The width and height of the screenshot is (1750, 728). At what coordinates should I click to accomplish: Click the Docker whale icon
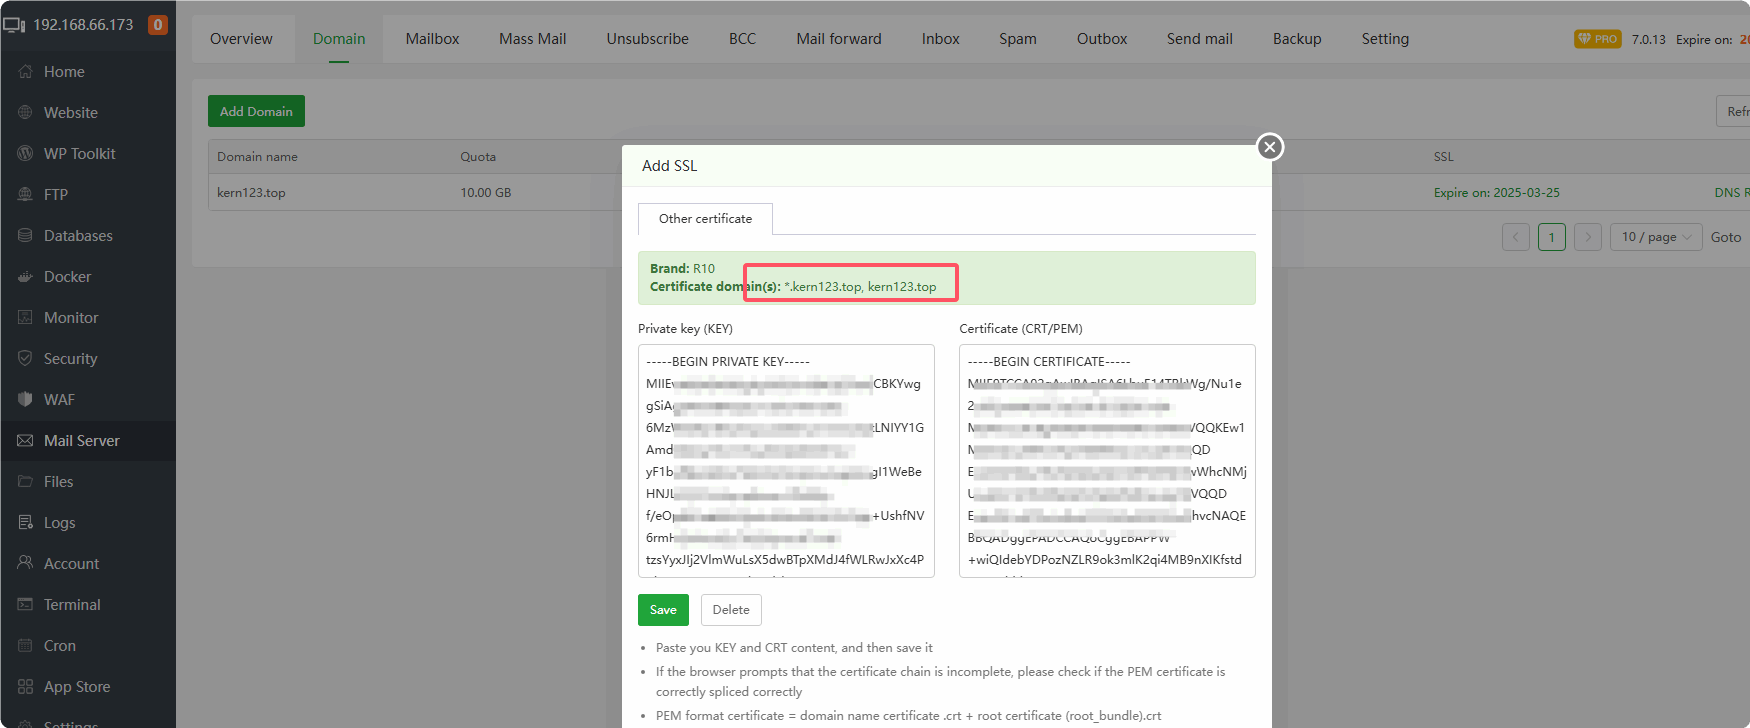click(x=25, y=277)
